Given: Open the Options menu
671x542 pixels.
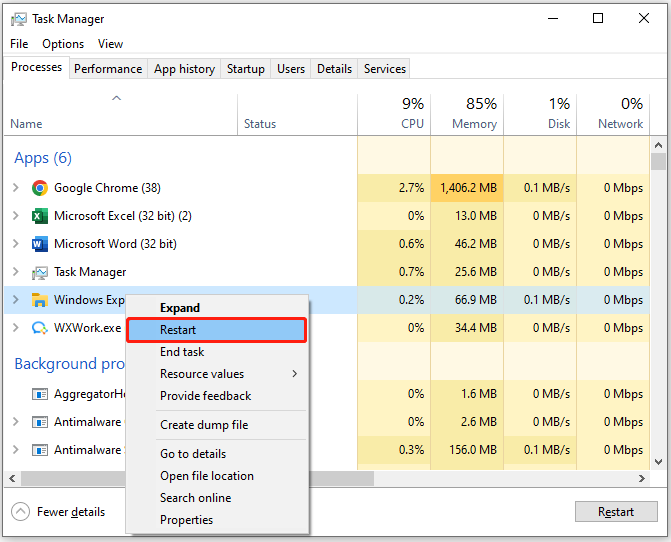Looking at the screenshot, I should pos(63,44).
